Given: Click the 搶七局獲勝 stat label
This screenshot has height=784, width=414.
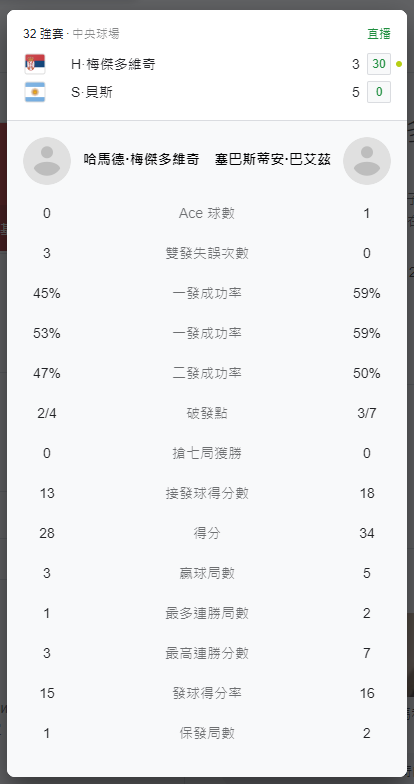Looking at the screenshot, I should [x=207, y=454].
